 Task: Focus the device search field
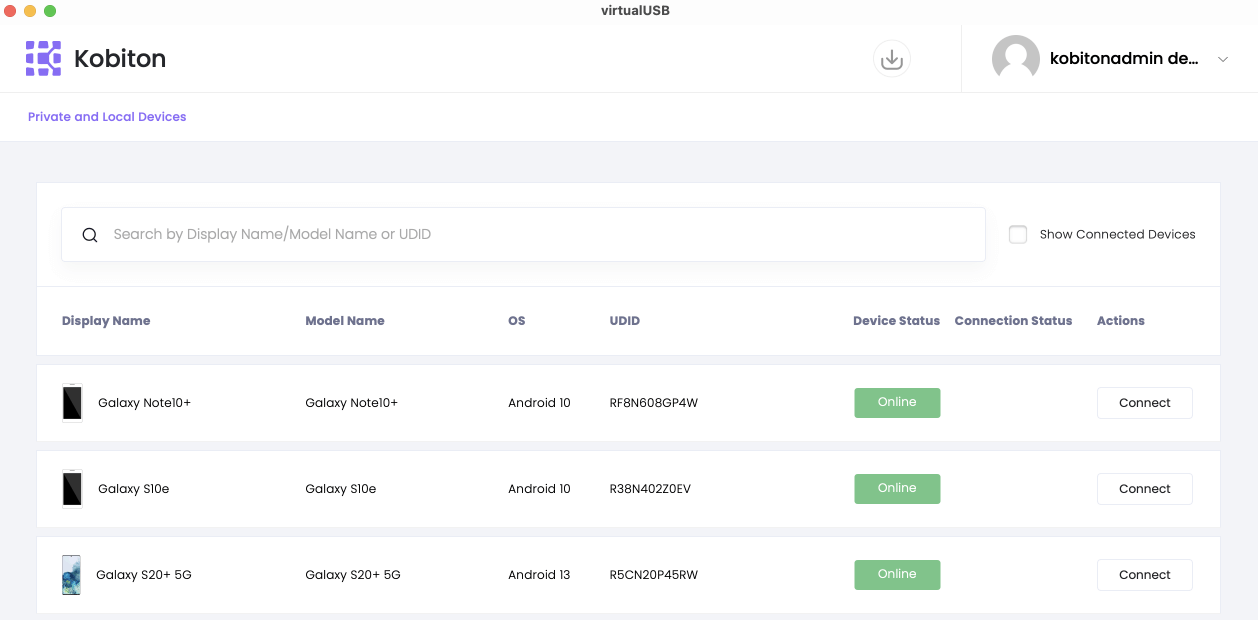point(523,235)
